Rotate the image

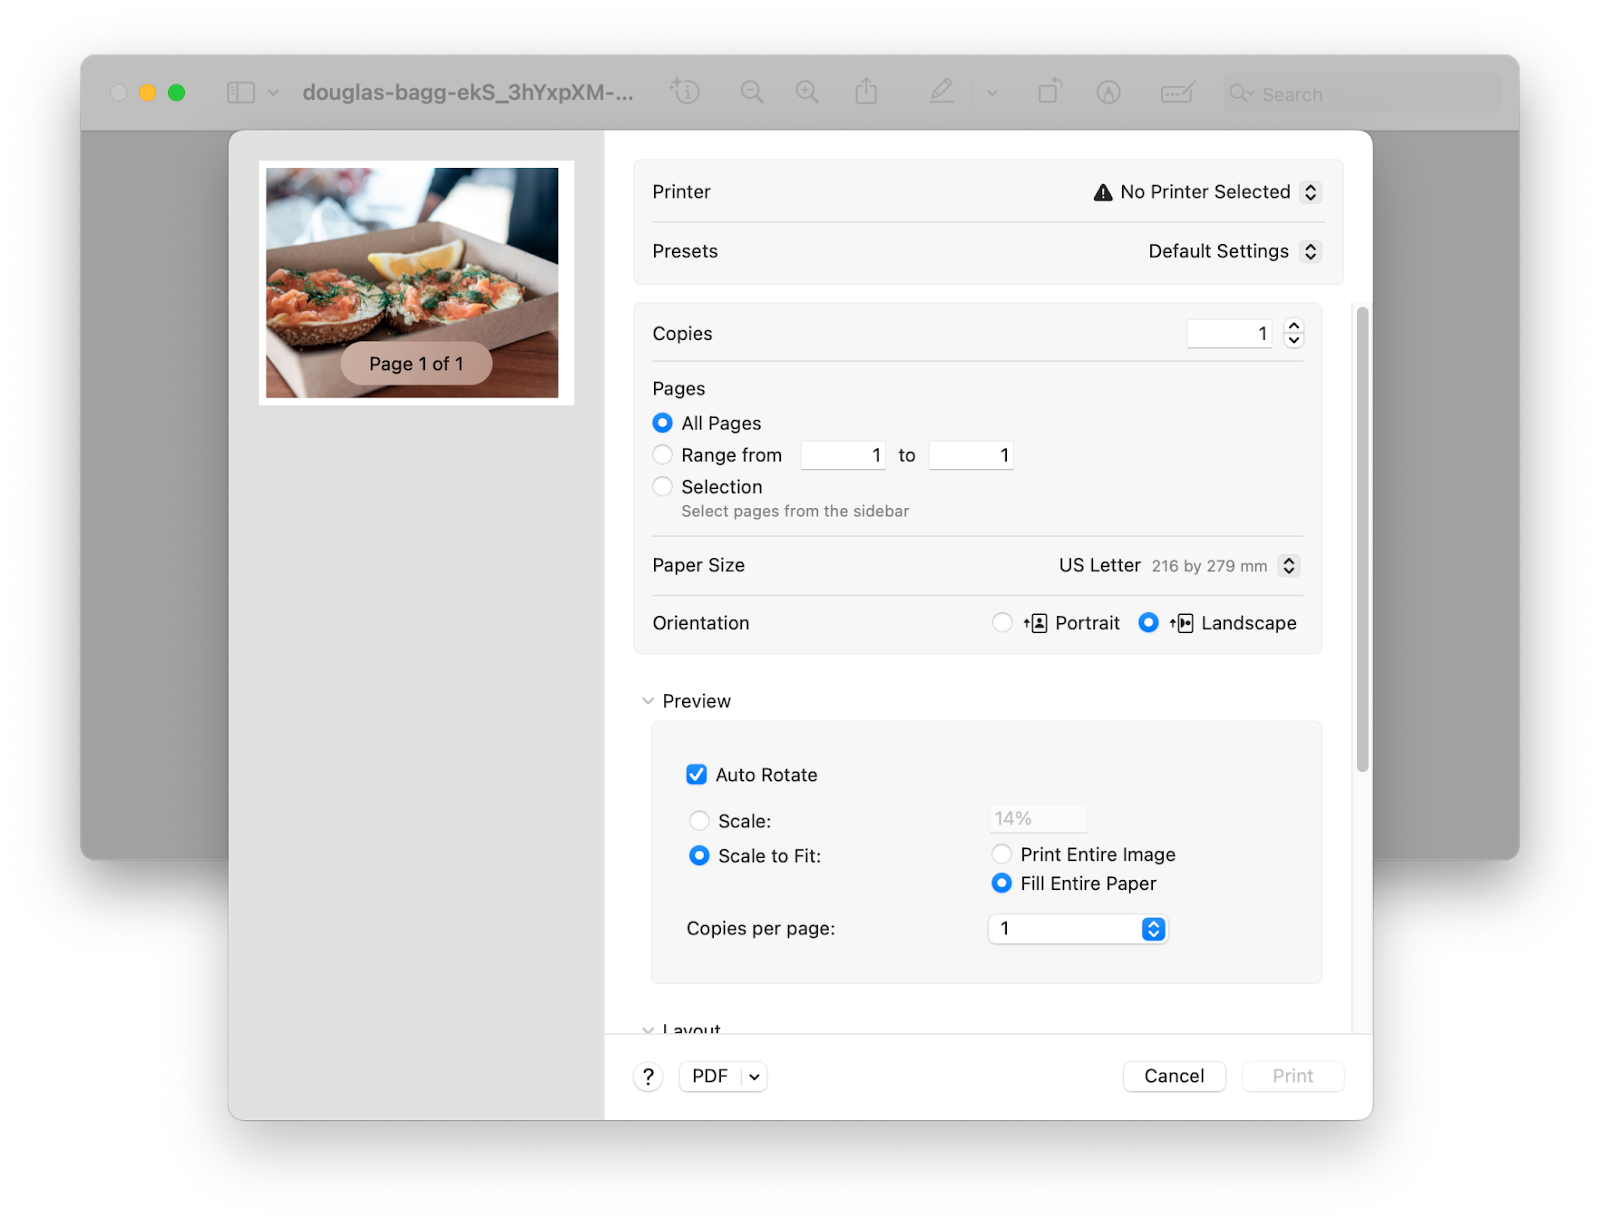tap(1049, 92)
